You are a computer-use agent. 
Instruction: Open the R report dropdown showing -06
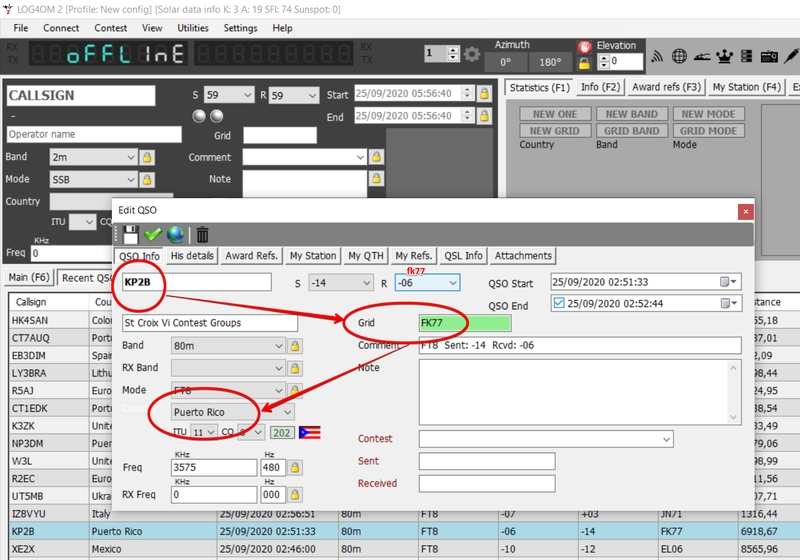point(453,283)
